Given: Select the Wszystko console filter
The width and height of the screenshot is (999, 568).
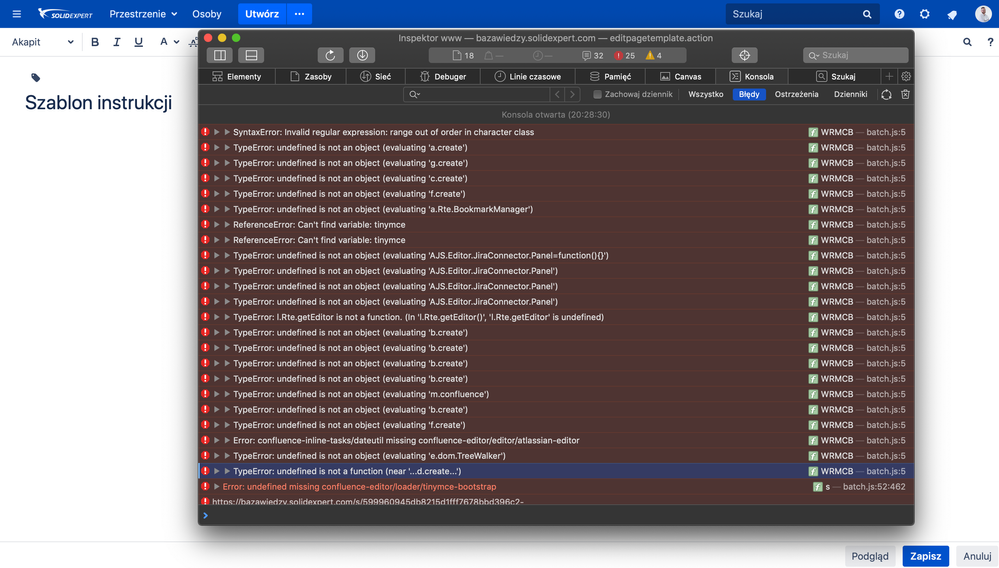Looking at the screenshot, I should click(705, 94).
